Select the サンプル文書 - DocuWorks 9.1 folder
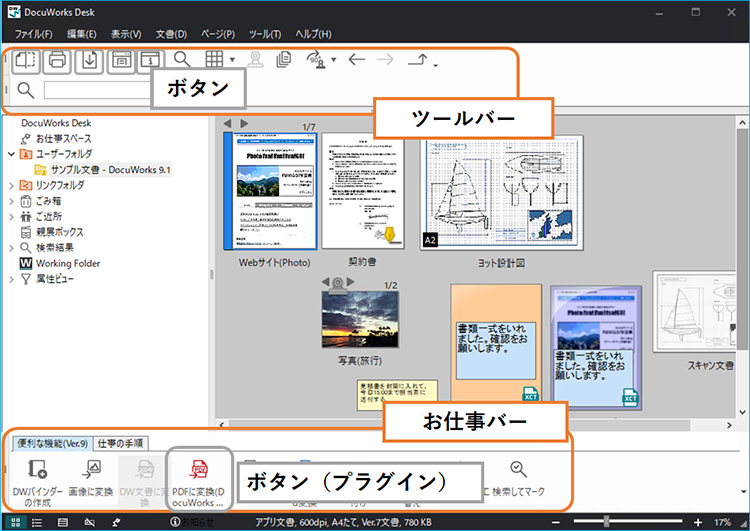This screenshot has height=531, width=750. tap(110, 170)
